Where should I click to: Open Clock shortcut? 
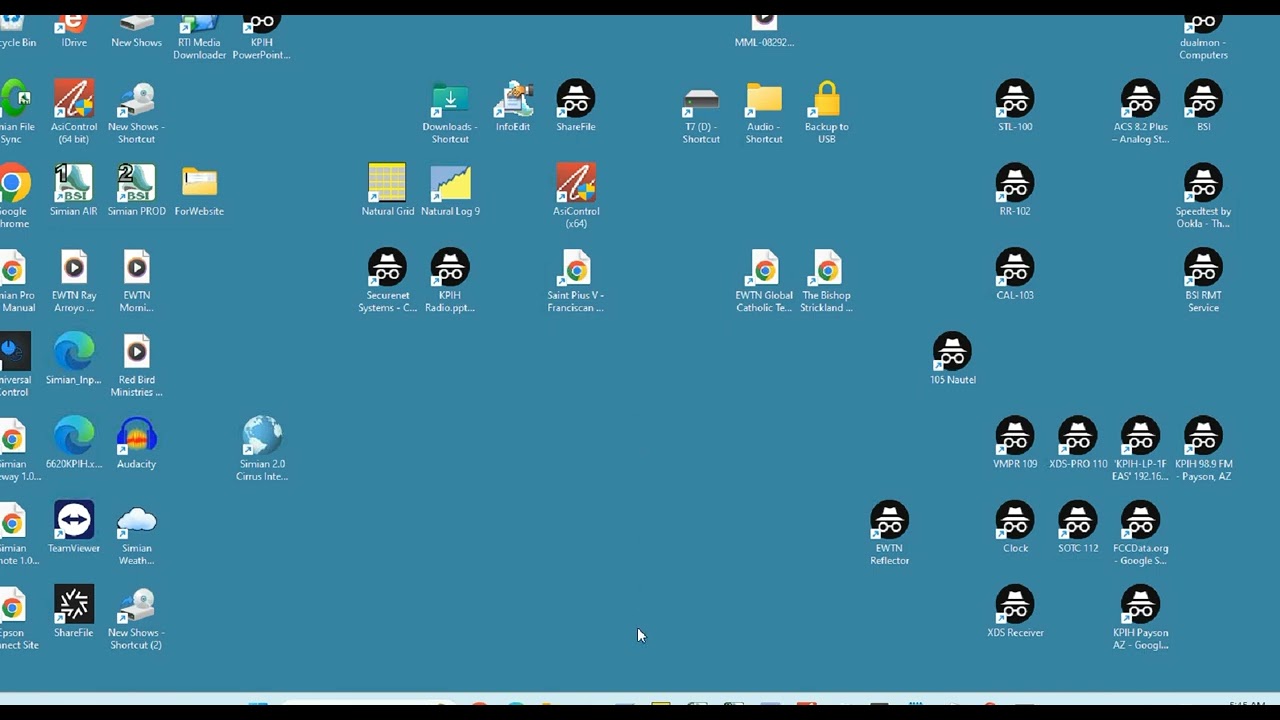click(x=1015, y=527)
